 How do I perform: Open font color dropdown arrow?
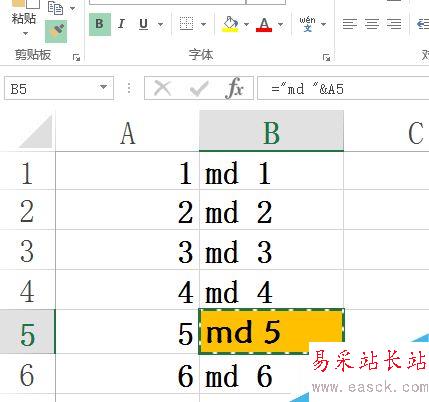(x=280, y=24)
